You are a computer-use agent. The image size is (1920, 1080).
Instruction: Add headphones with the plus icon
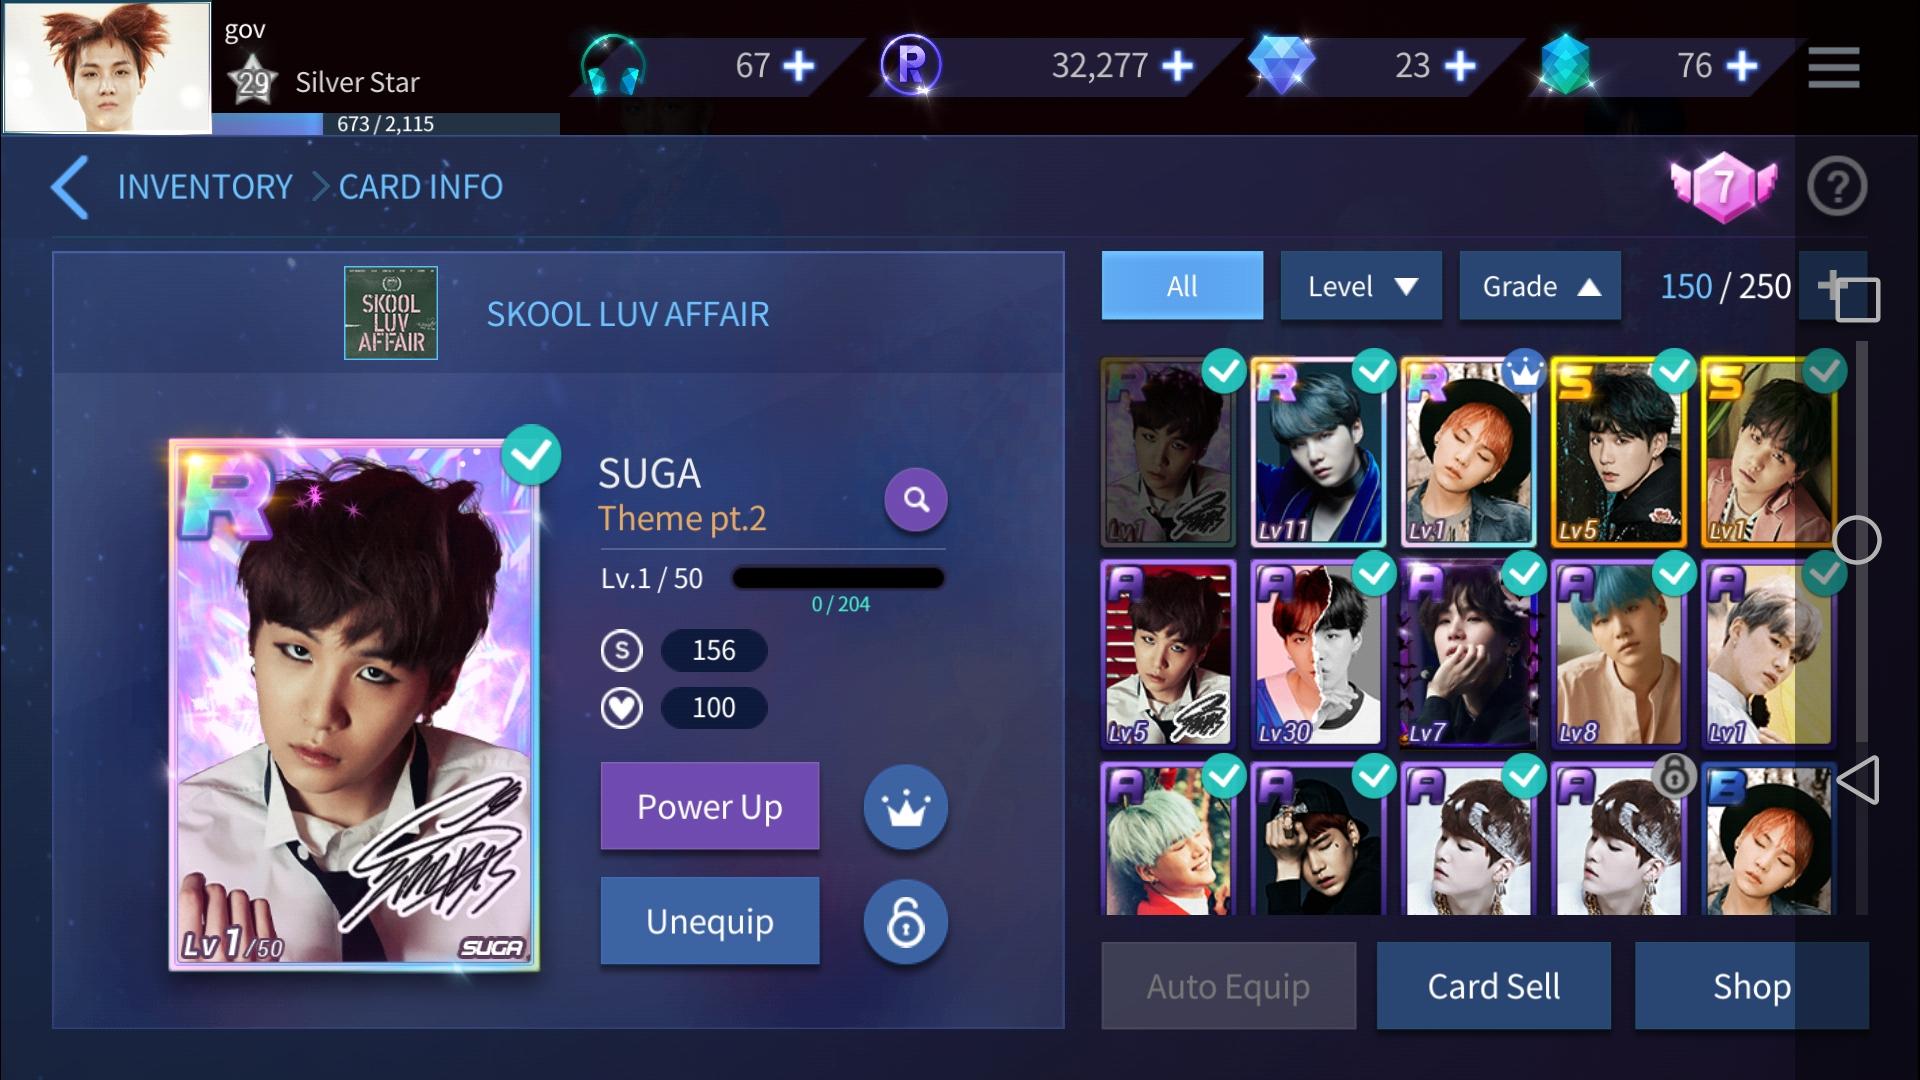pos(798,66)
